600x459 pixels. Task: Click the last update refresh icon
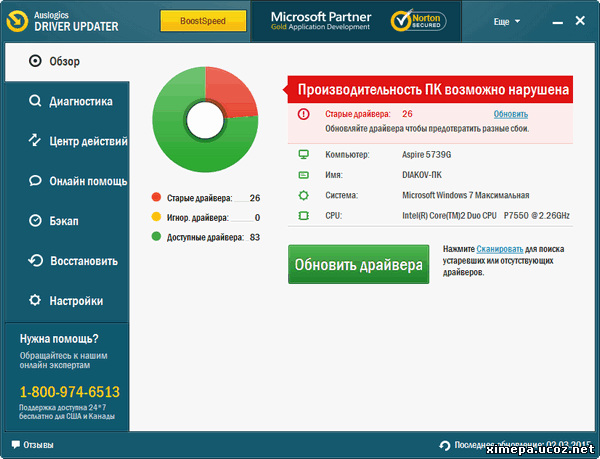click(x=445, y=445)
